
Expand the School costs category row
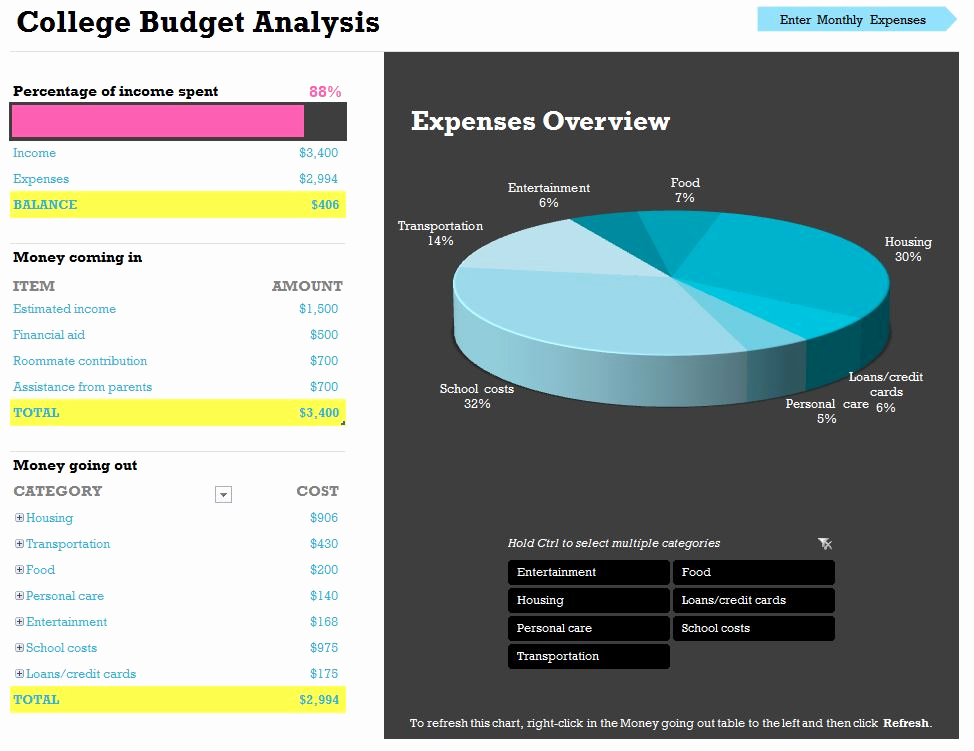click(x=19, y=648)
